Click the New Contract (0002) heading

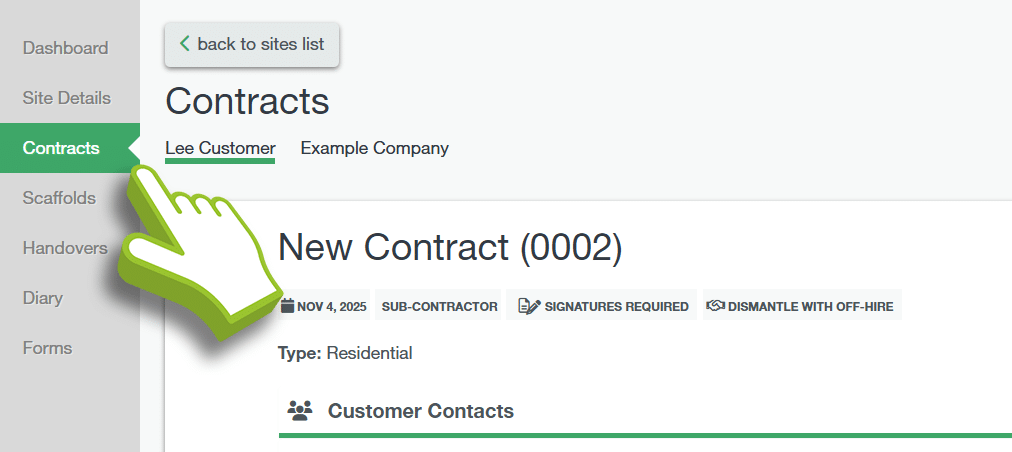click(x=450, y=248)
